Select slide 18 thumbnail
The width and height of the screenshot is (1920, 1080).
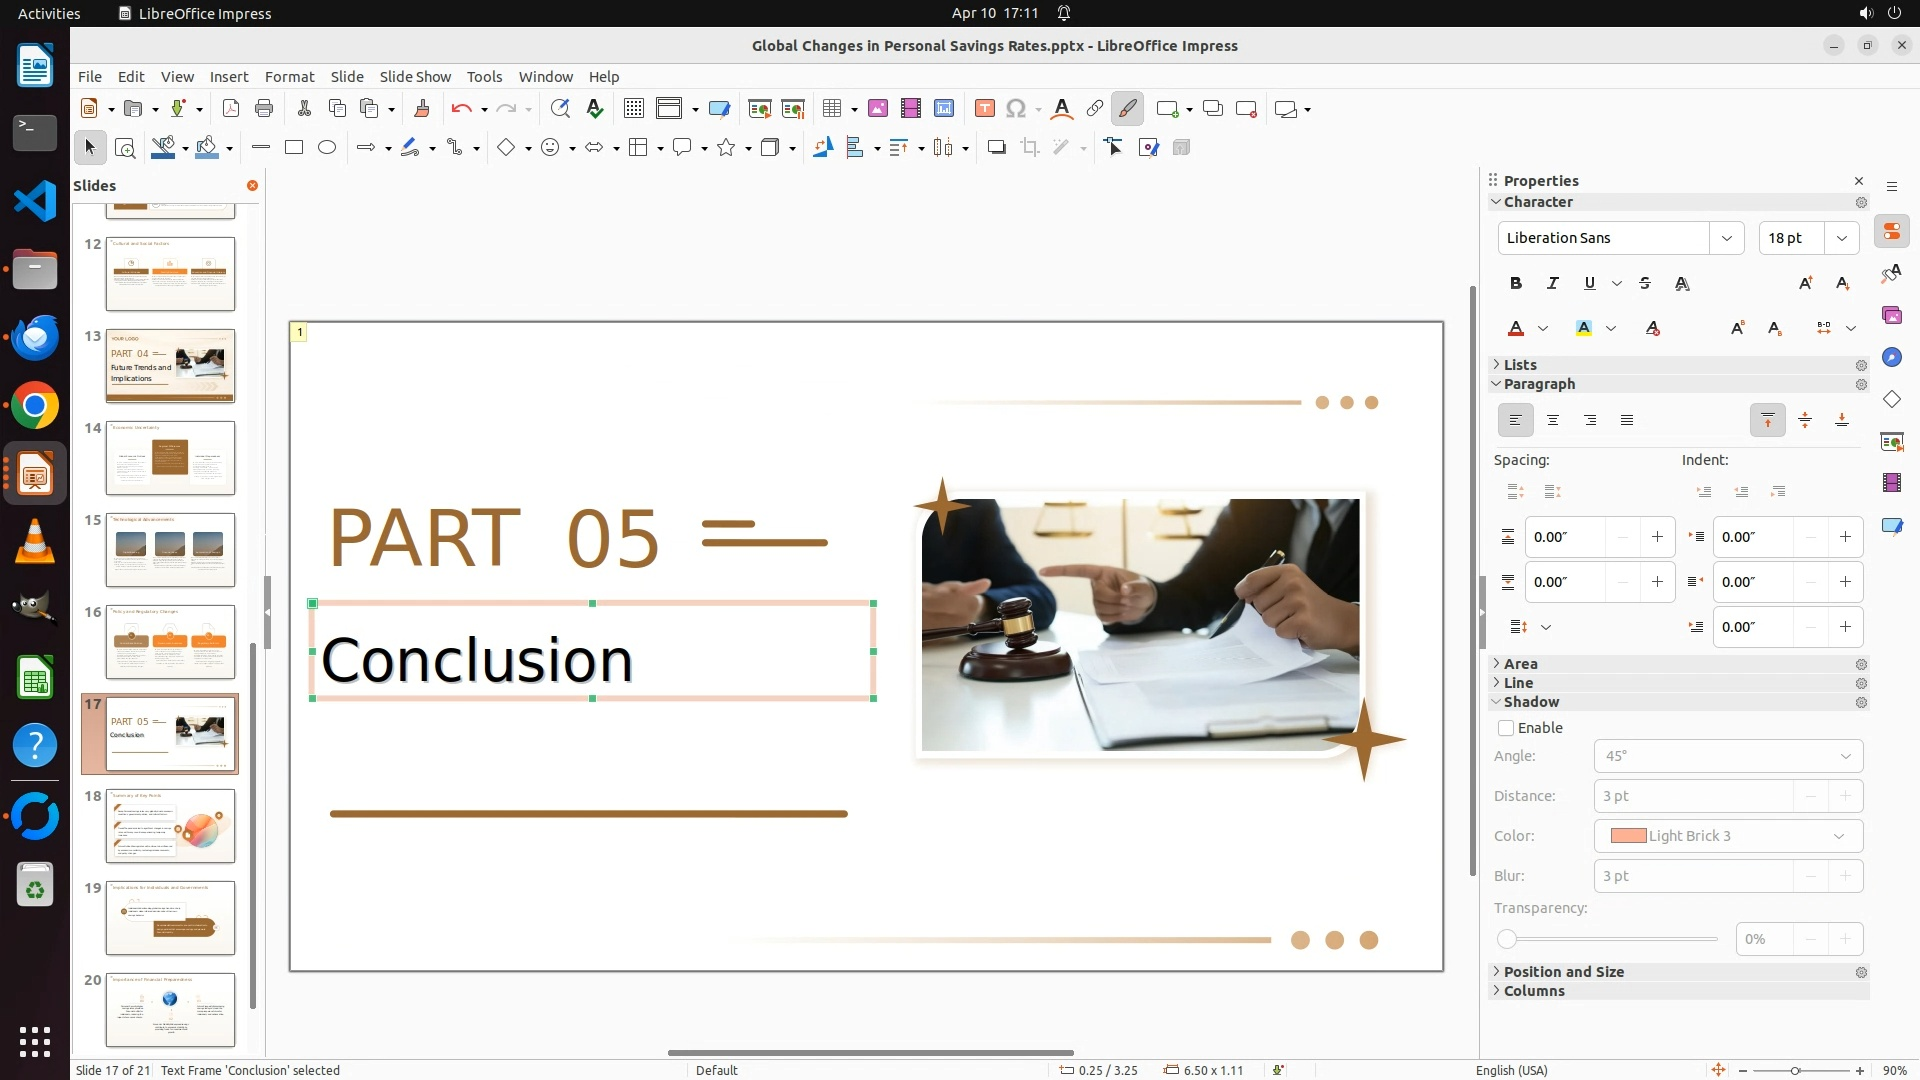(x=170, y=826)
